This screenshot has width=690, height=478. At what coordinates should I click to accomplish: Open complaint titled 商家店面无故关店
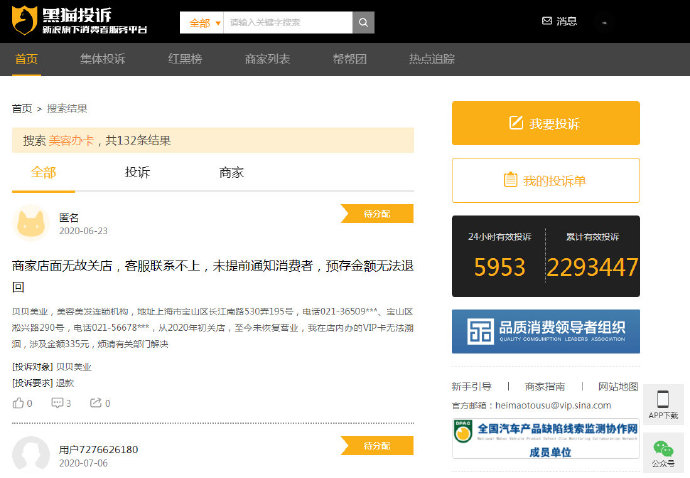click(x=213, y=276)
